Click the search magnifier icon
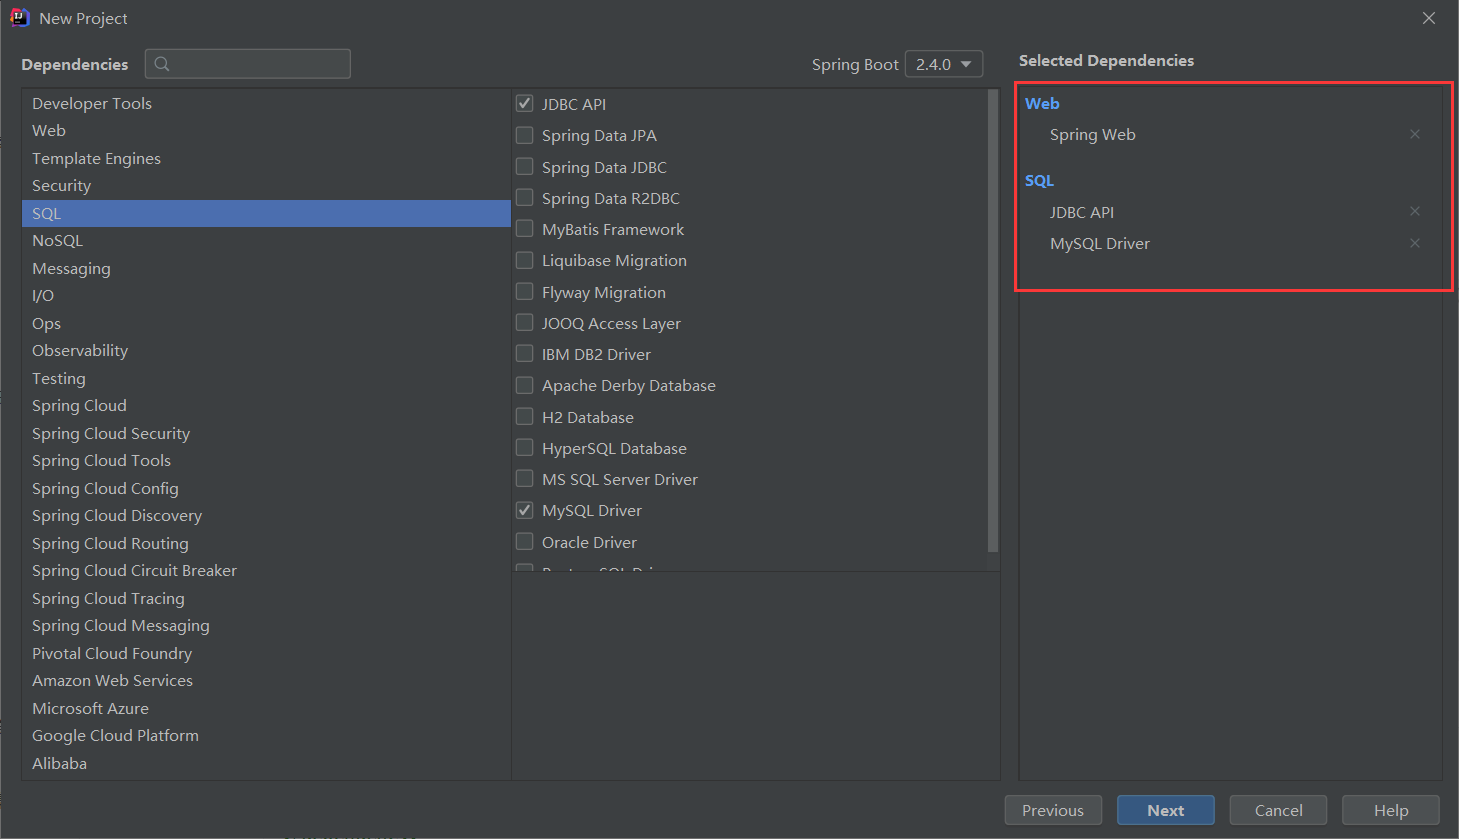 pos(162,64)
